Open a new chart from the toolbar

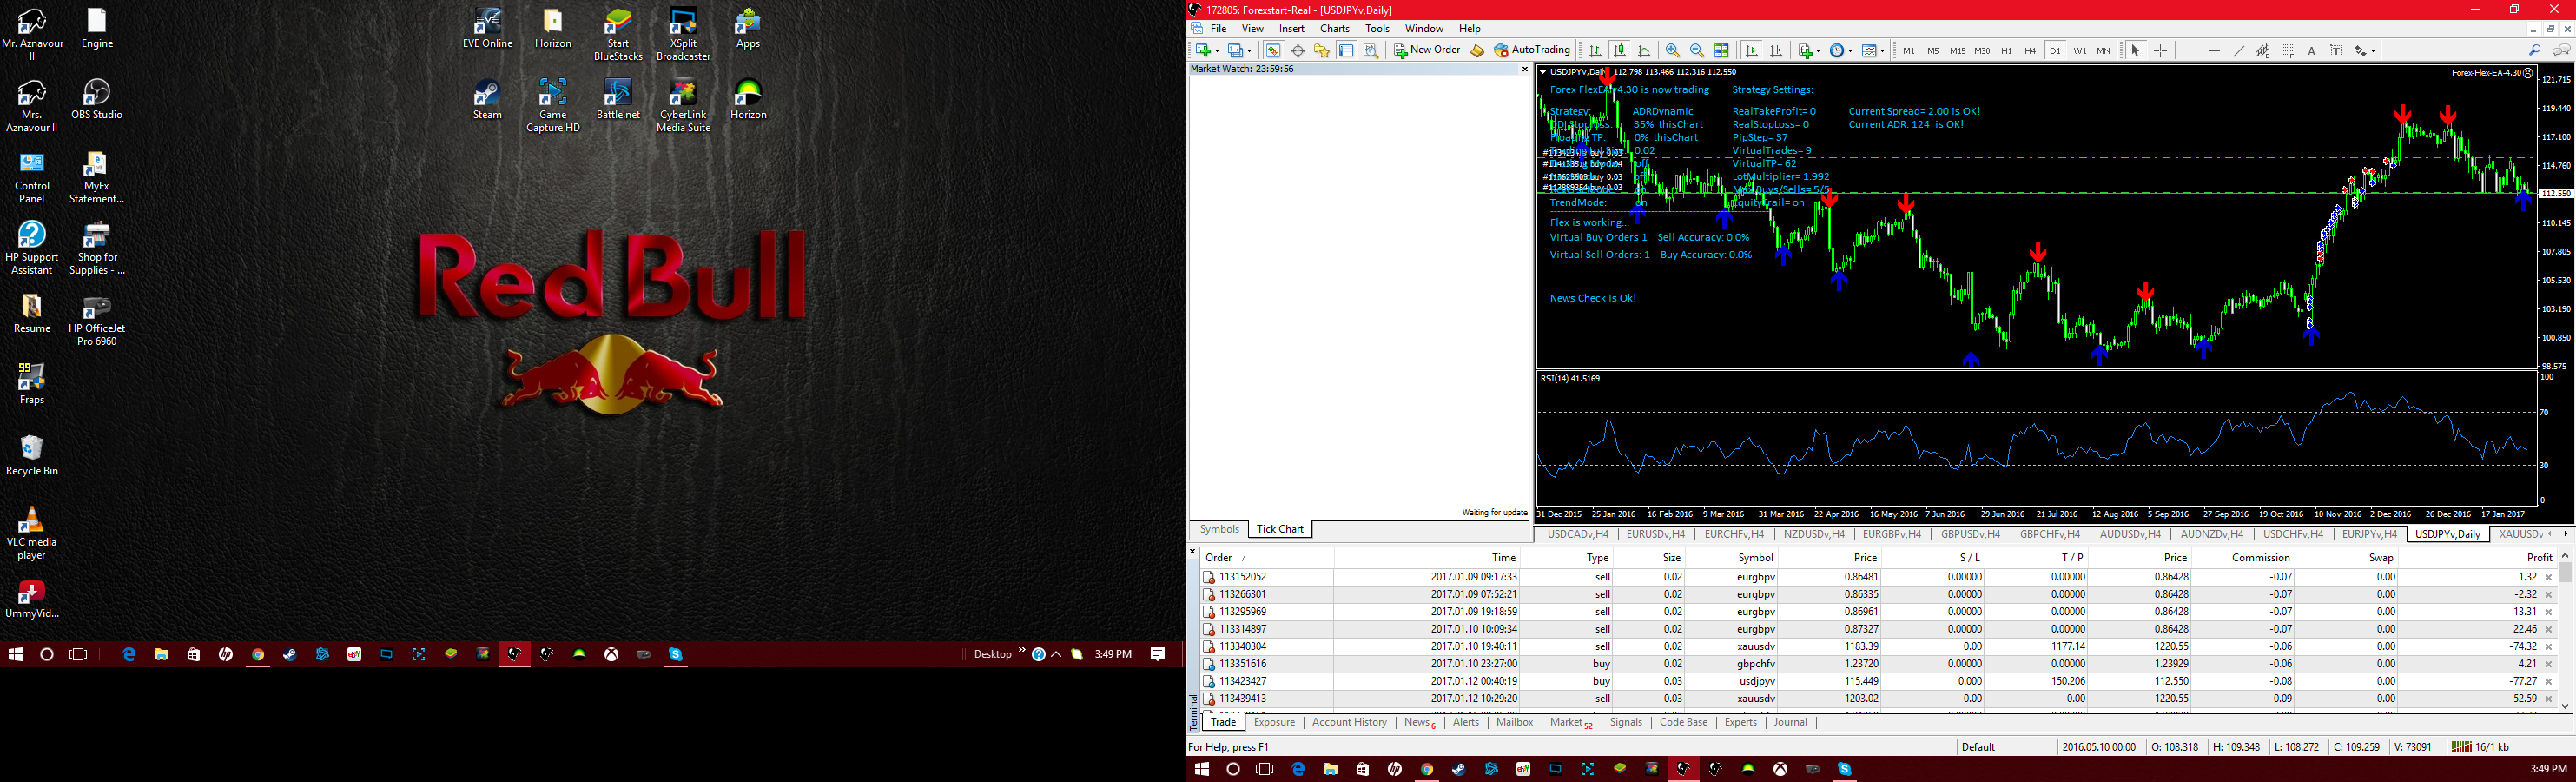pos(1203,50)
